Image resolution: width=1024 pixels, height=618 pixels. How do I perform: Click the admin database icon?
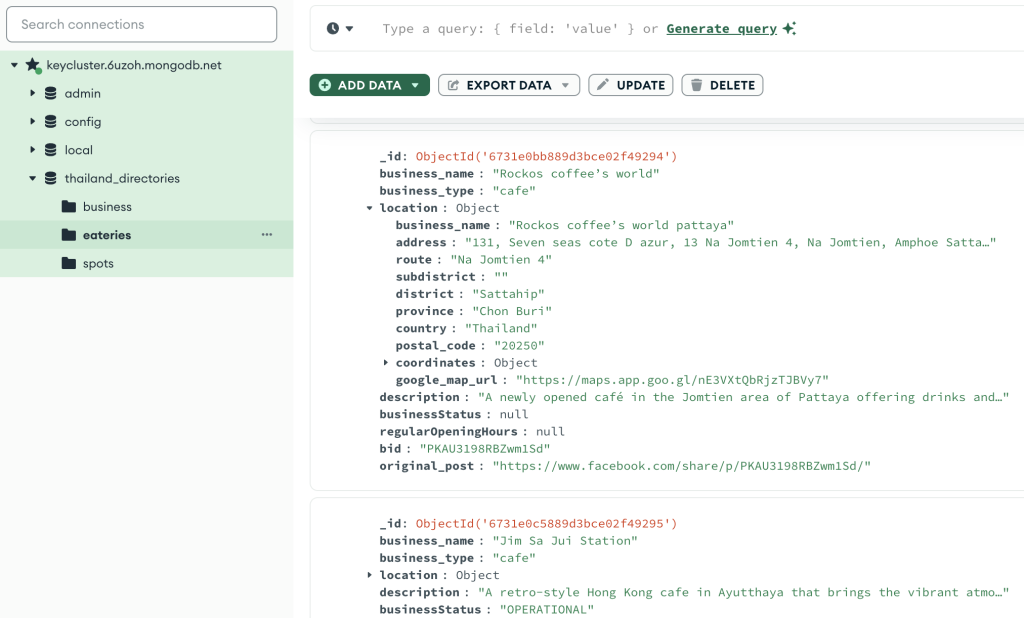[50, 93]
